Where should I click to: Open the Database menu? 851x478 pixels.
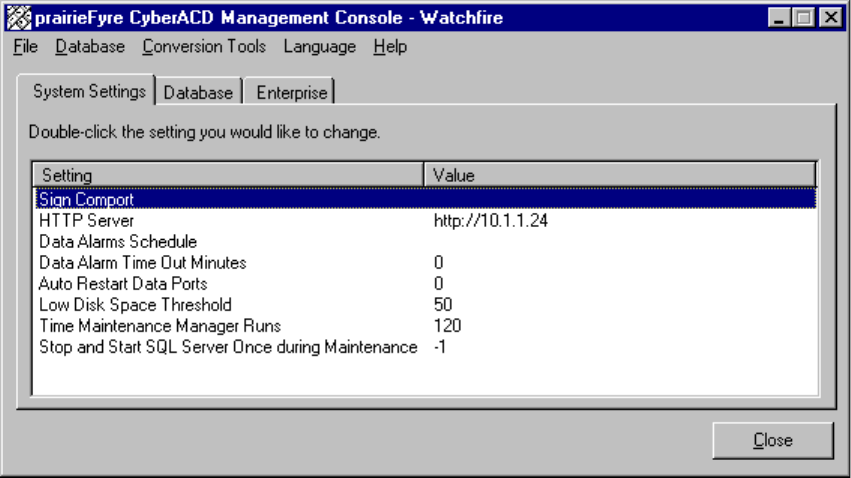click(90, 47)
